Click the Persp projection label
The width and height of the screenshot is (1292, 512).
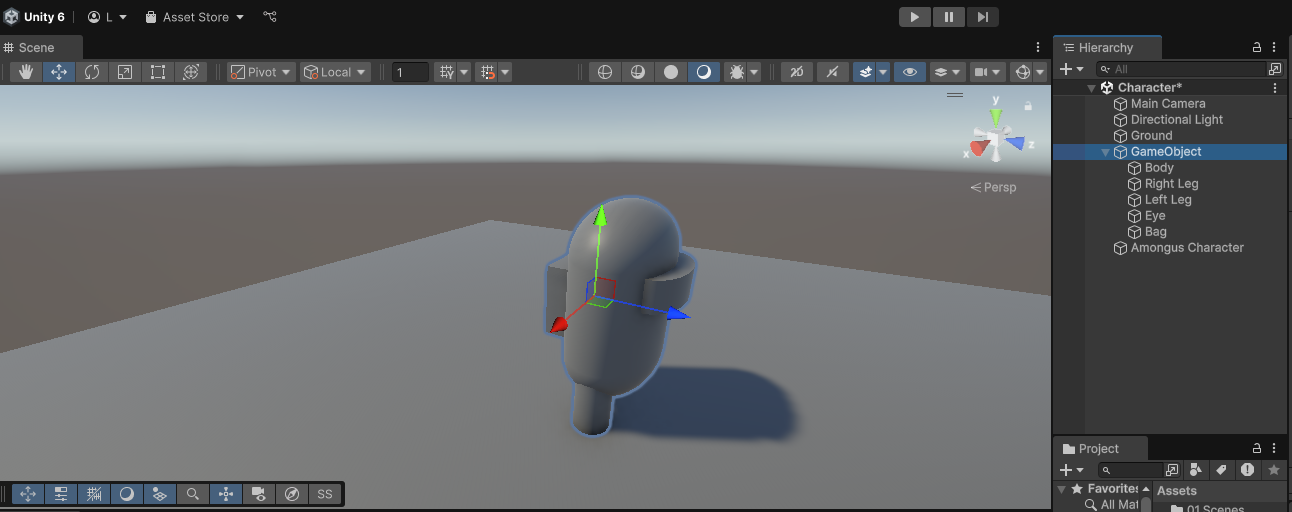tap(993, 187)
